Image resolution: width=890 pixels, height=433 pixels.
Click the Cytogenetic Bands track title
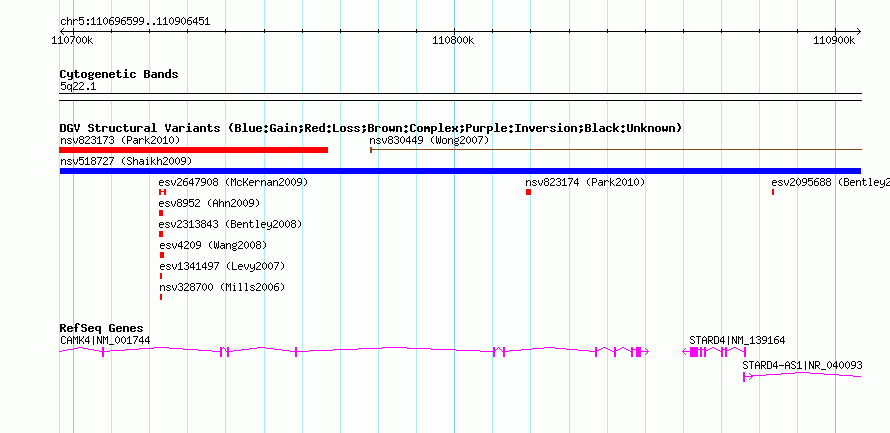click(119, 74)
